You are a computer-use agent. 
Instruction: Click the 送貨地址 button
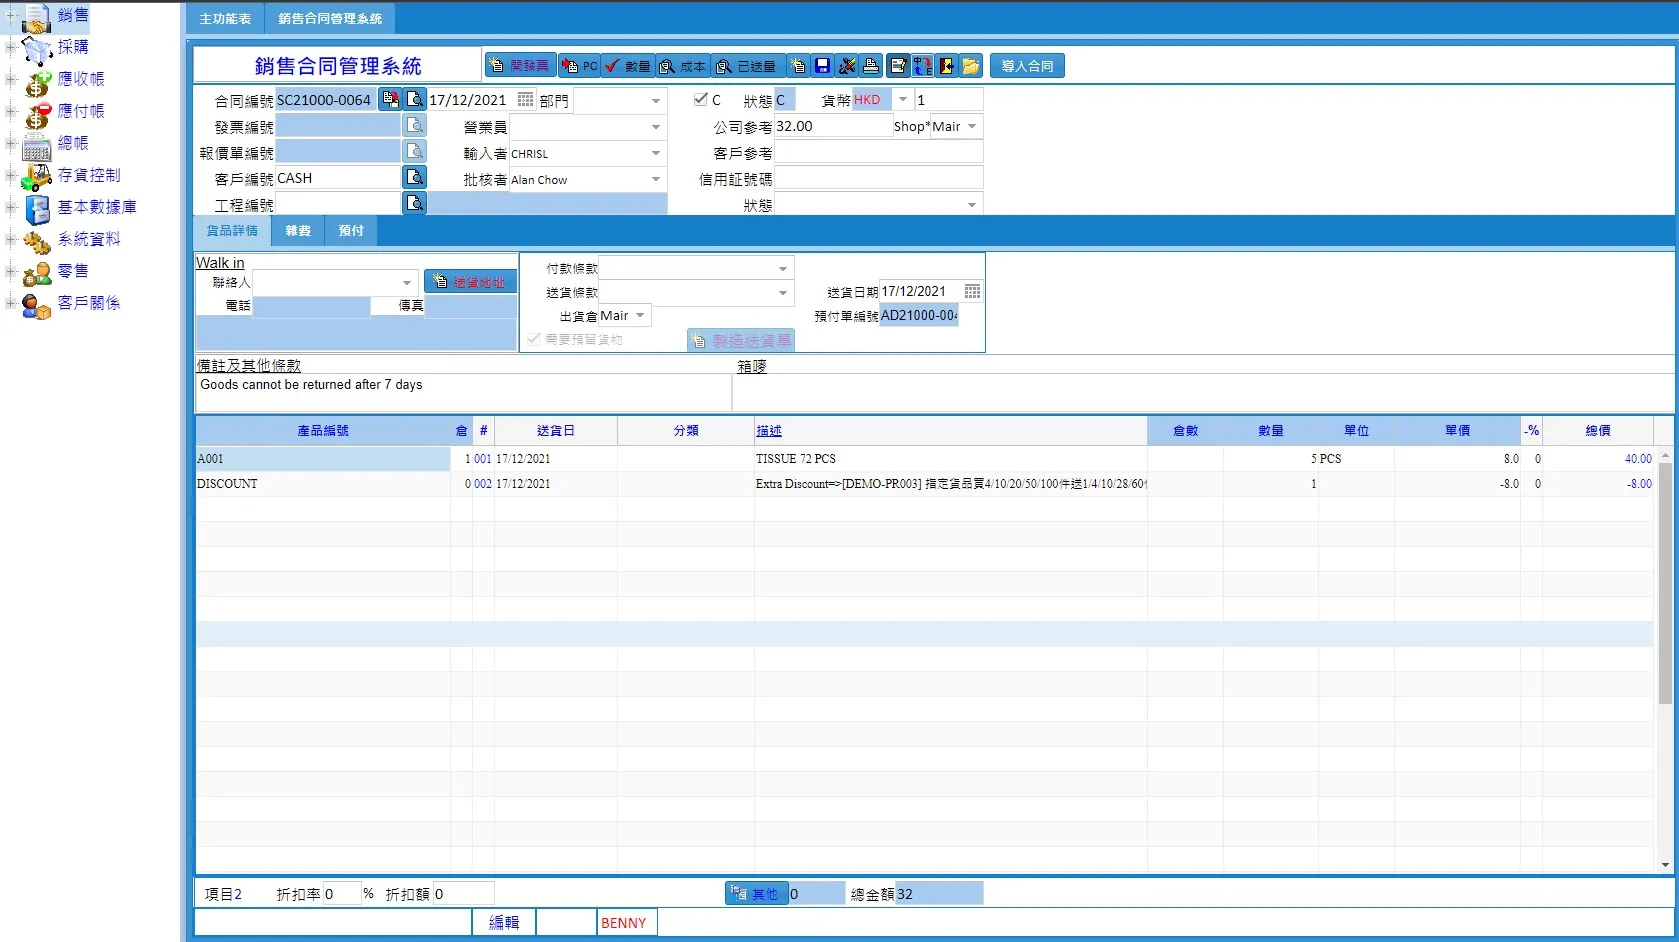[470, 282]
